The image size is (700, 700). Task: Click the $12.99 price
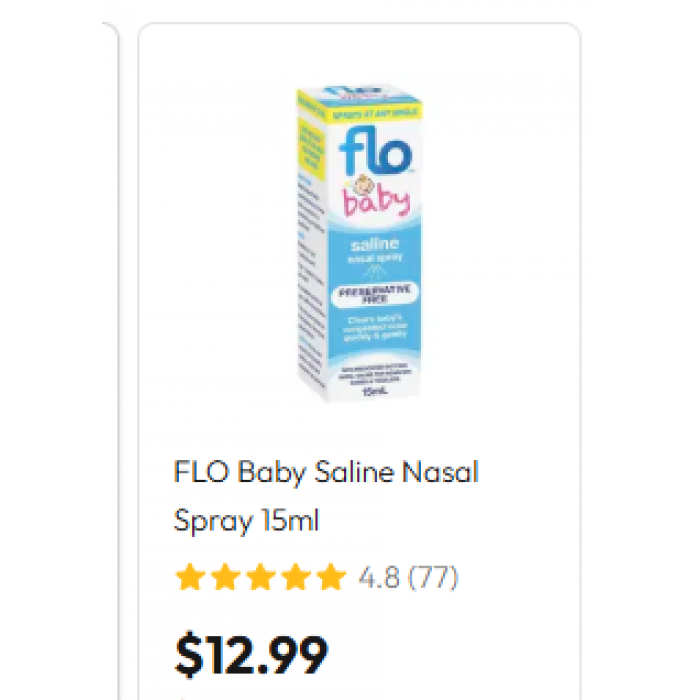pos(251,656)
